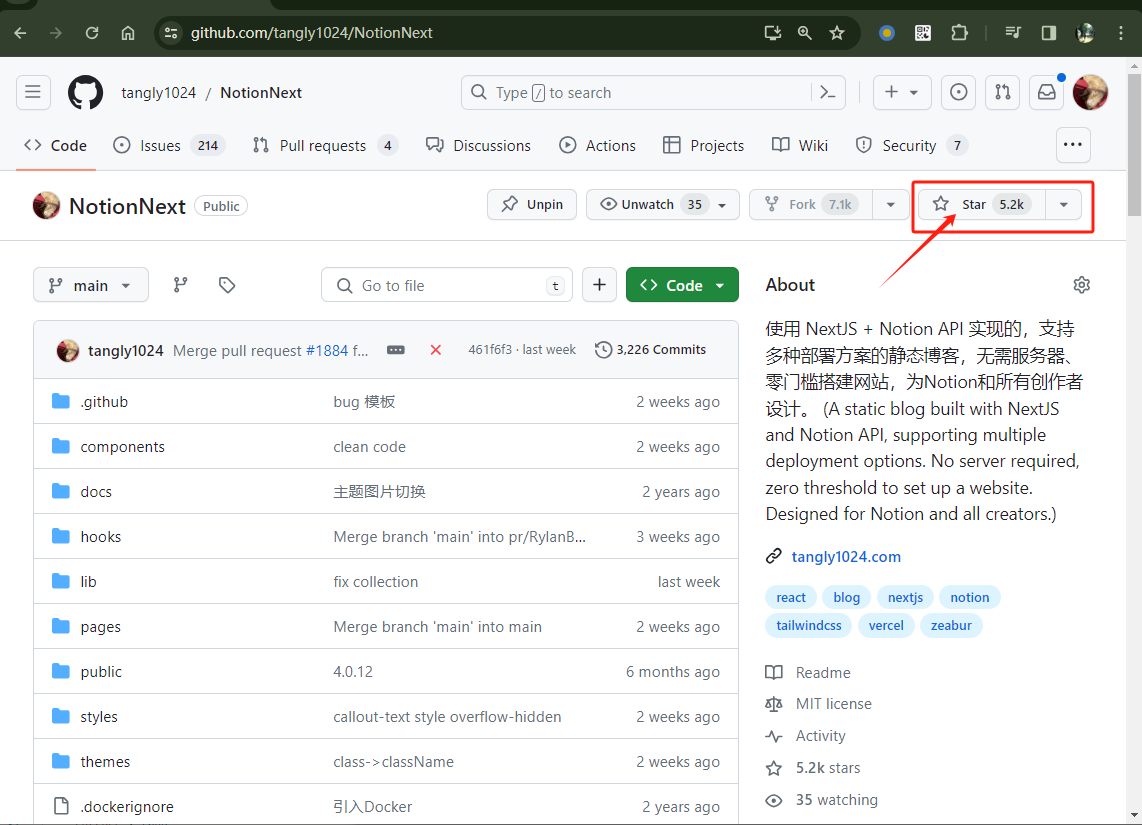
Task: View tags using the tag icon
Action: pyautogui.click(x=227, y=285)
